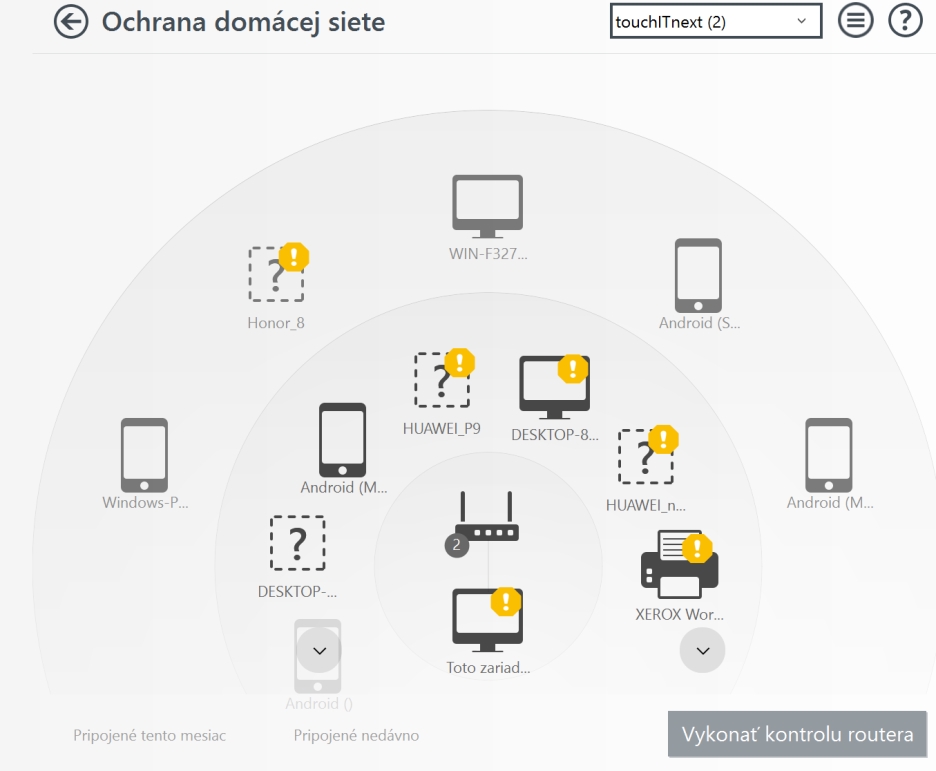This screenshot has height=771, width=936.
Task: Click the 'Pripojené tento mesiac' label
Action: tap(150, 736)
